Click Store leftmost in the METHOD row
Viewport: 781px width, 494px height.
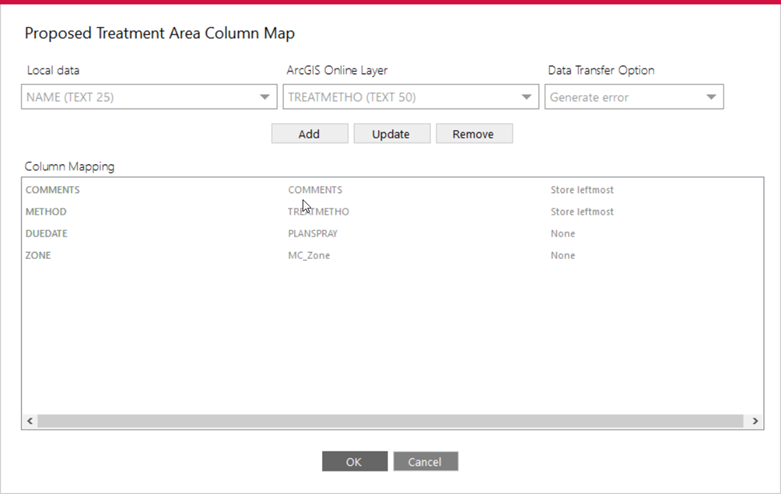coord(582,212)
